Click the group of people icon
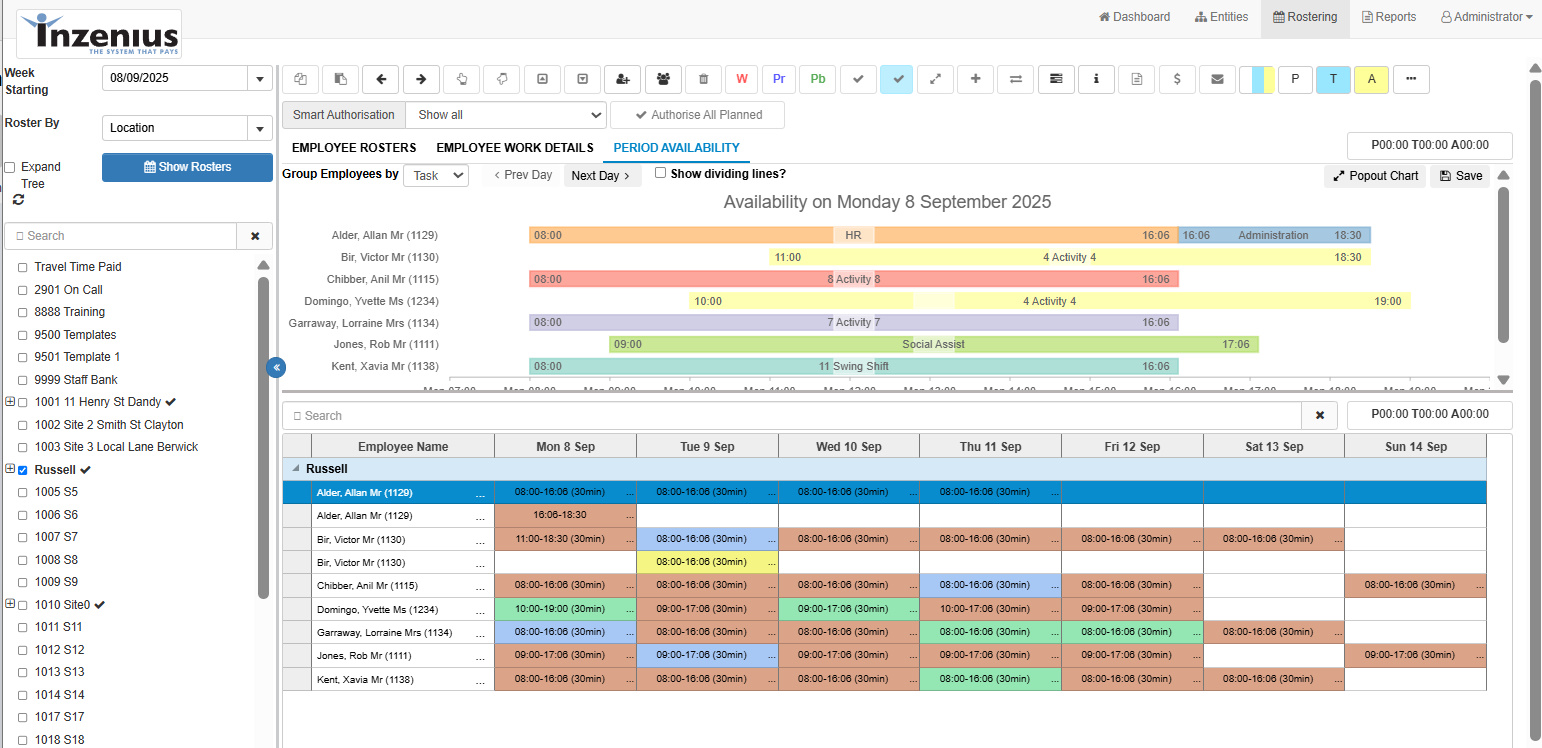 [x=663, y=79]
